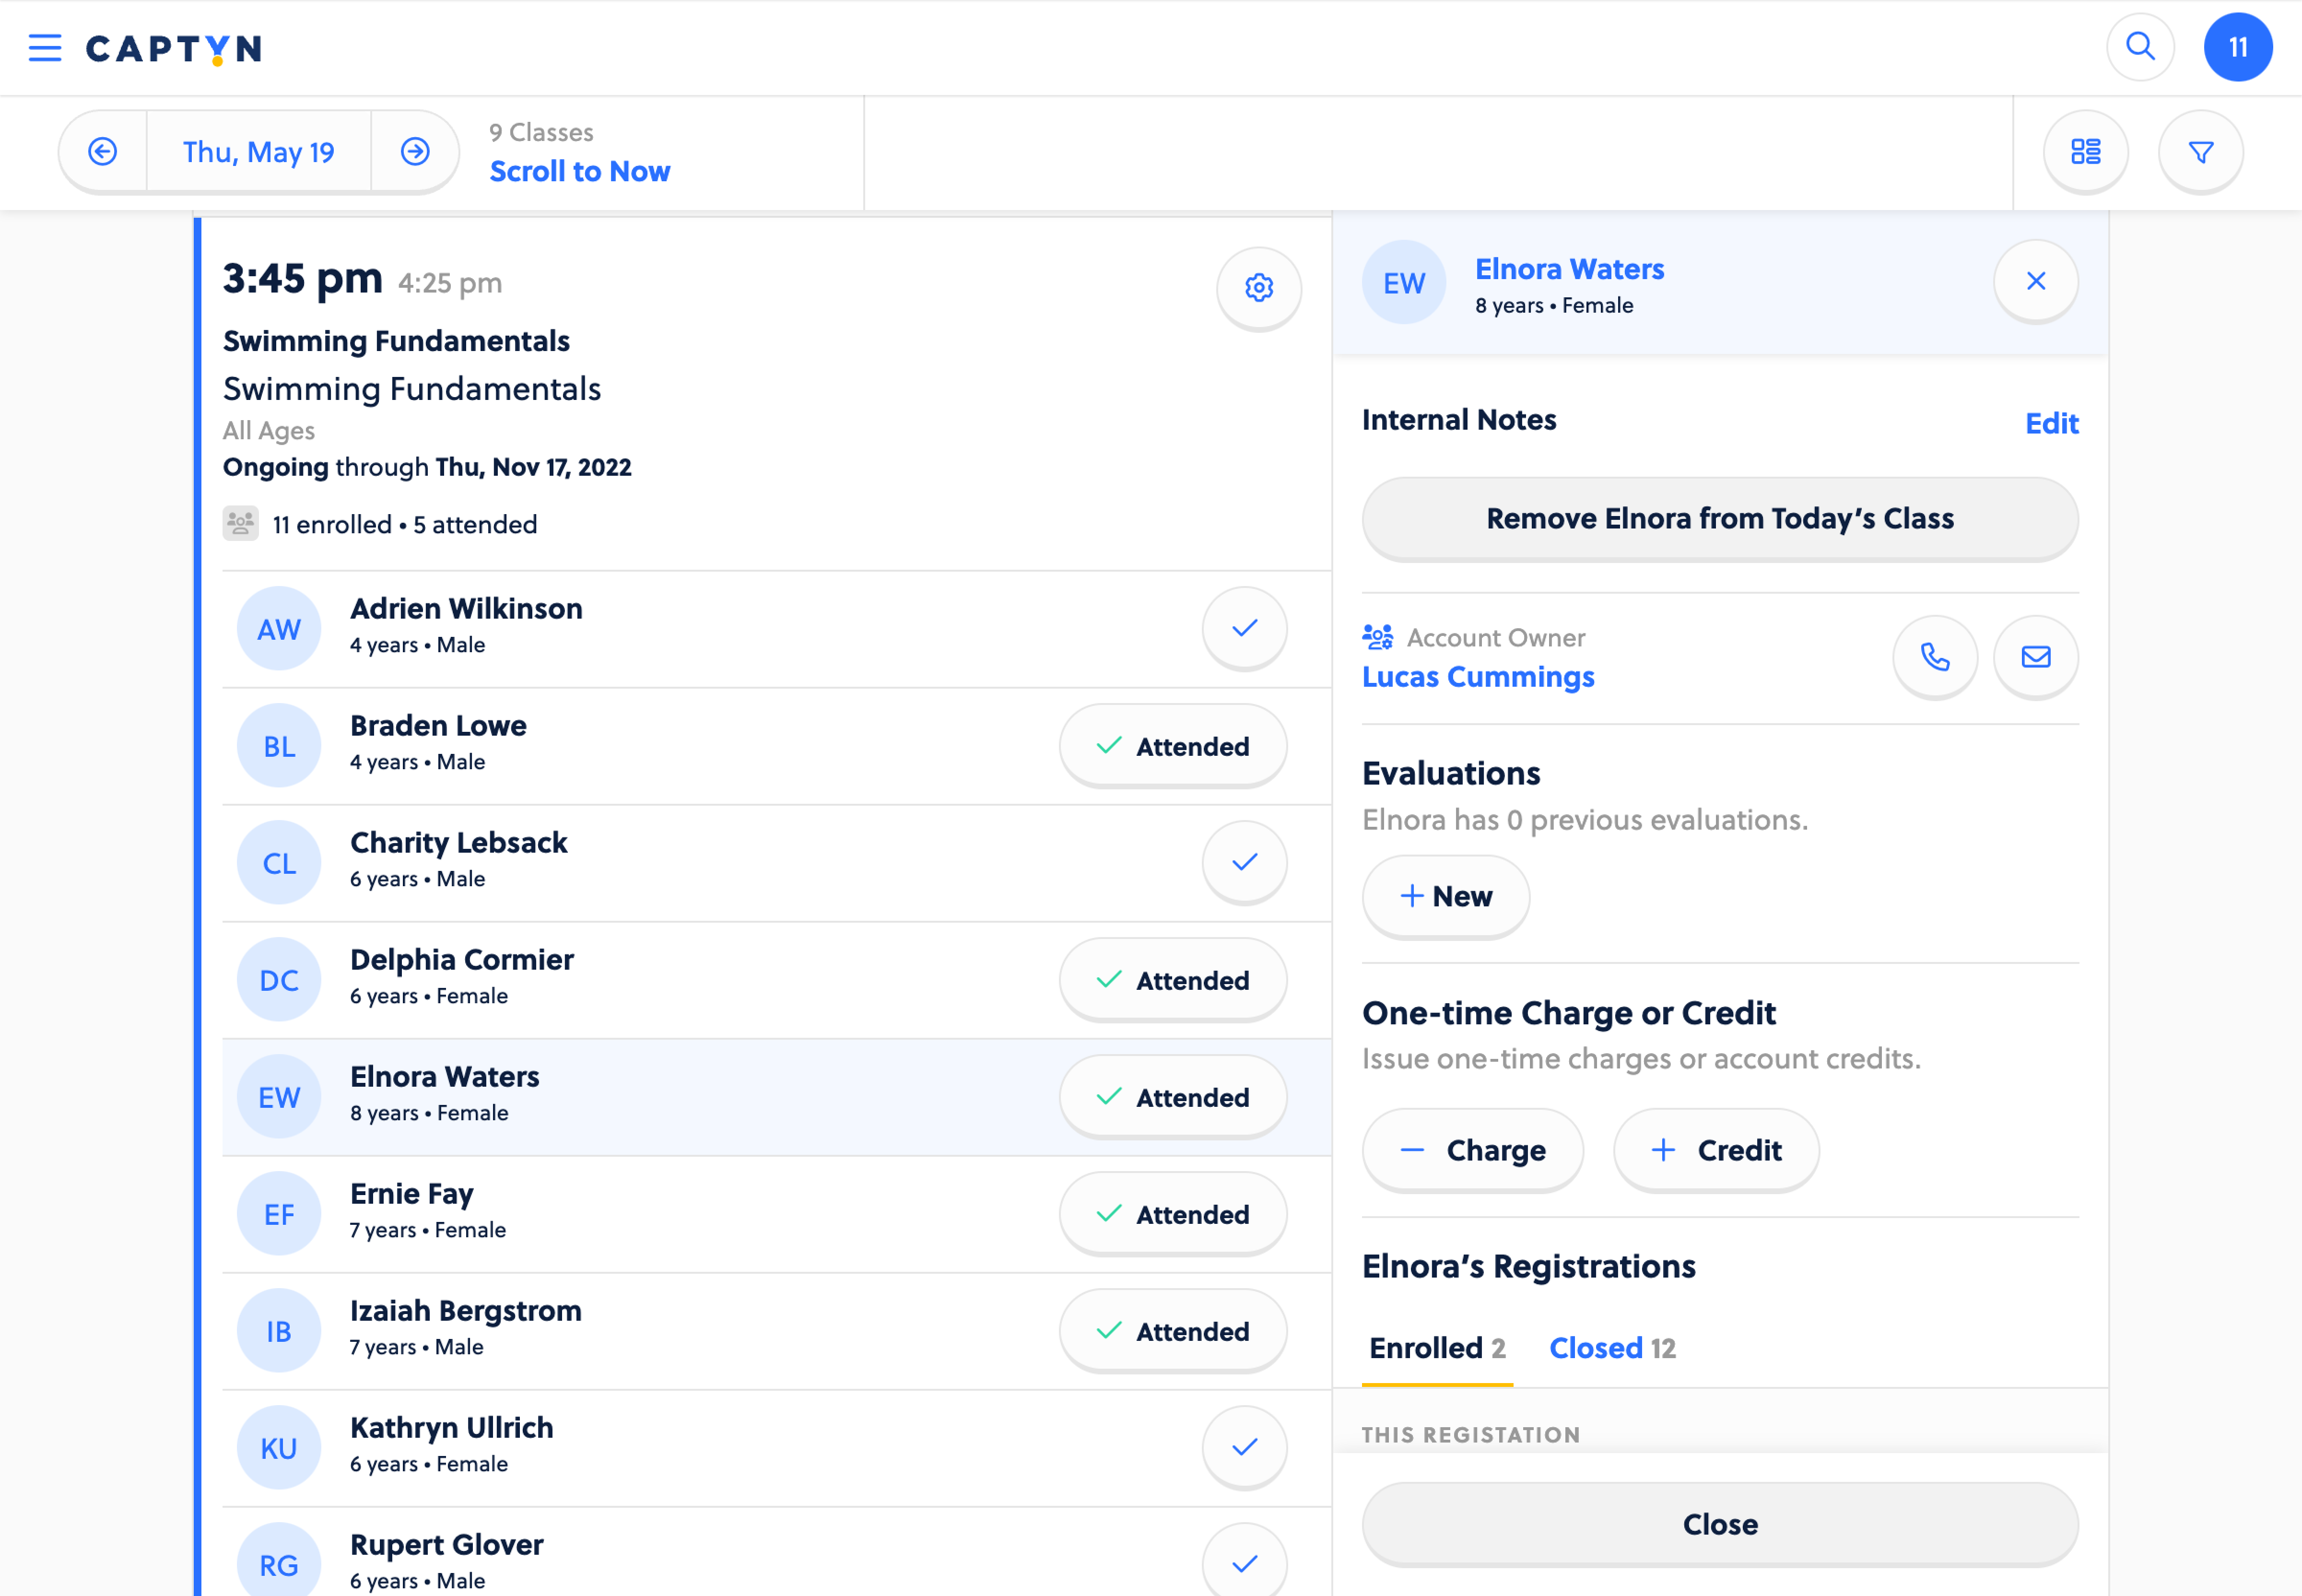Select the Enrolled registrations tab
Screen dimensions: 2302x1596
(1436, 1348)
